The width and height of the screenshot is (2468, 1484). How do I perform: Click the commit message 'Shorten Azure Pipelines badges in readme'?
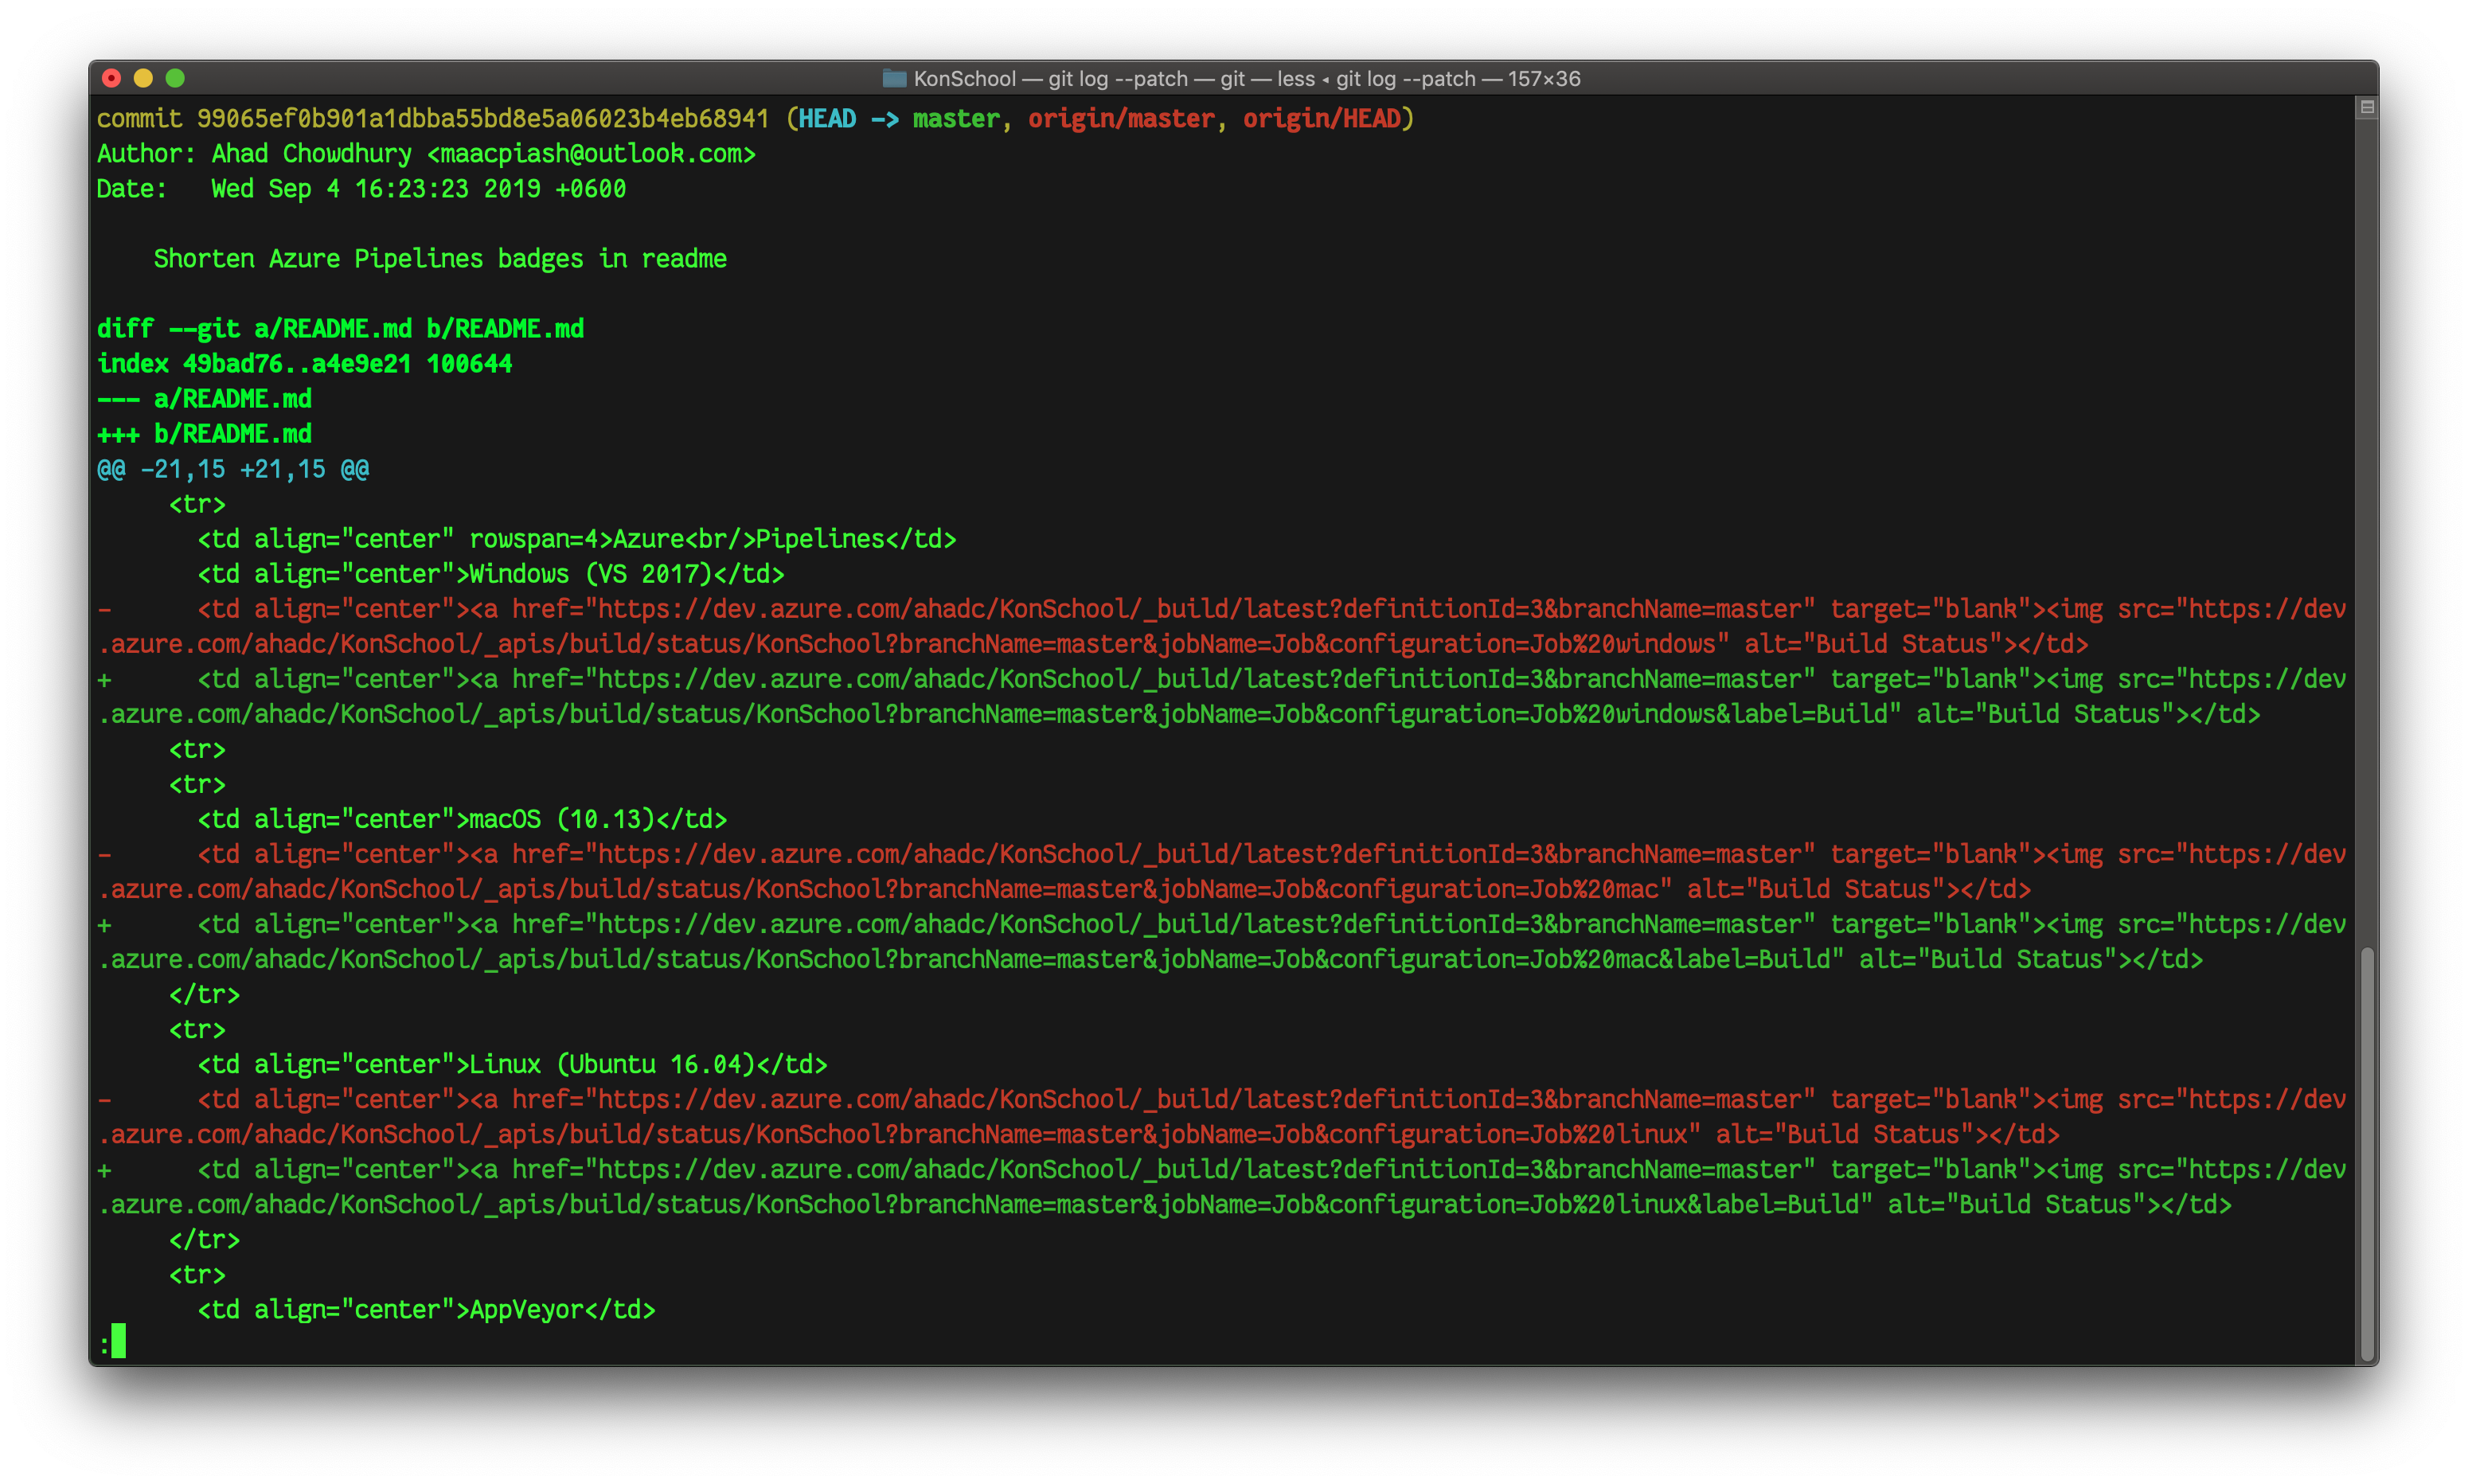[x=440, y=259]
